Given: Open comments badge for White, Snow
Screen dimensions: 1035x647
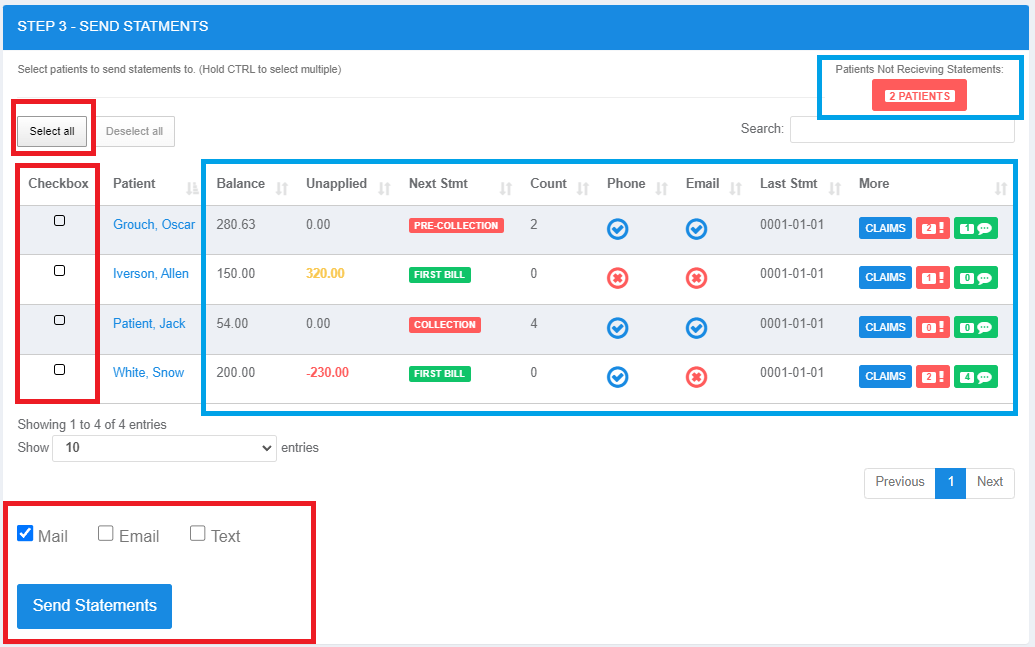Looking at the screenshot, I should [976, 376].
